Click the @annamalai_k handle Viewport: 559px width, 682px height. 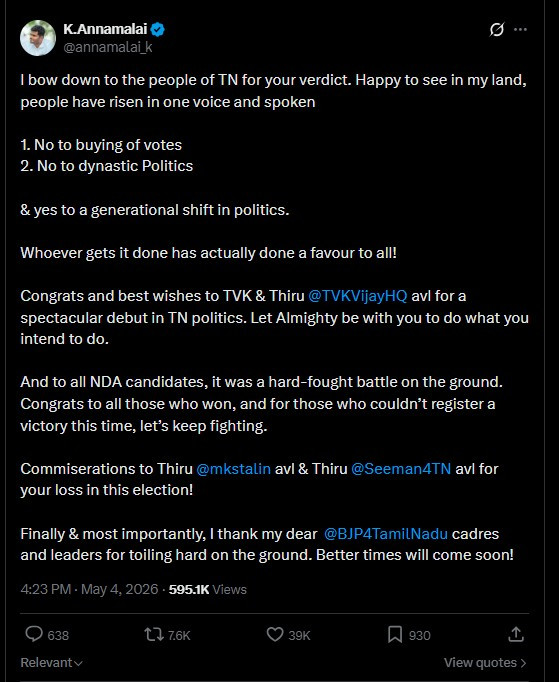[108, 47]
